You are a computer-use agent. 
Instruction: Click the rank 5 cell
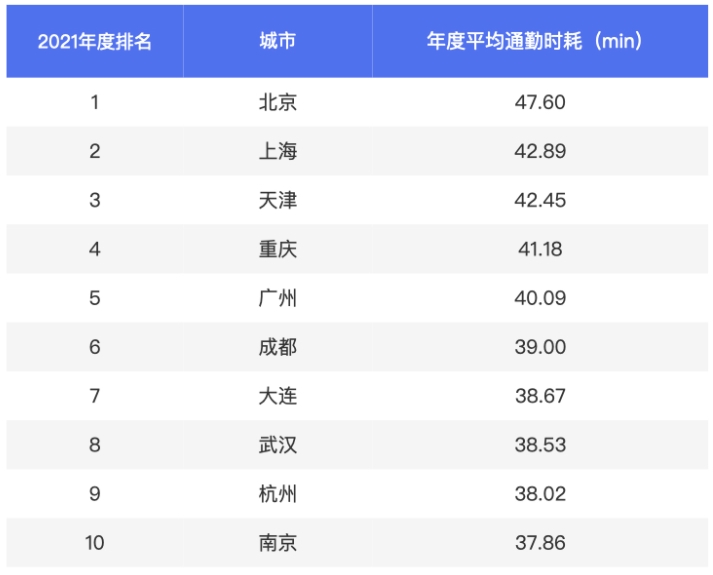coord(95,298)
